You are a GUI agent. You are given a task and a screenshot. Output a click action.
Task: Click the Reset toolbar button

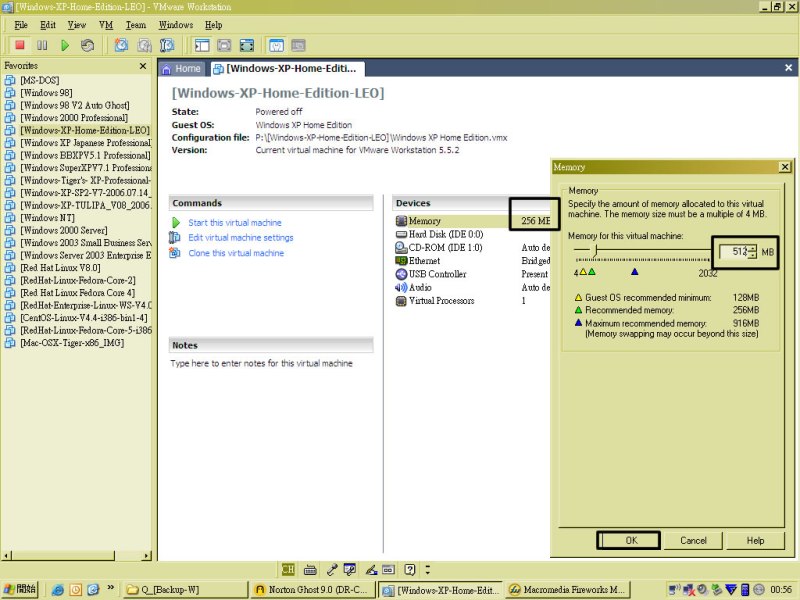pyautogui.click(x=87, y=45)
